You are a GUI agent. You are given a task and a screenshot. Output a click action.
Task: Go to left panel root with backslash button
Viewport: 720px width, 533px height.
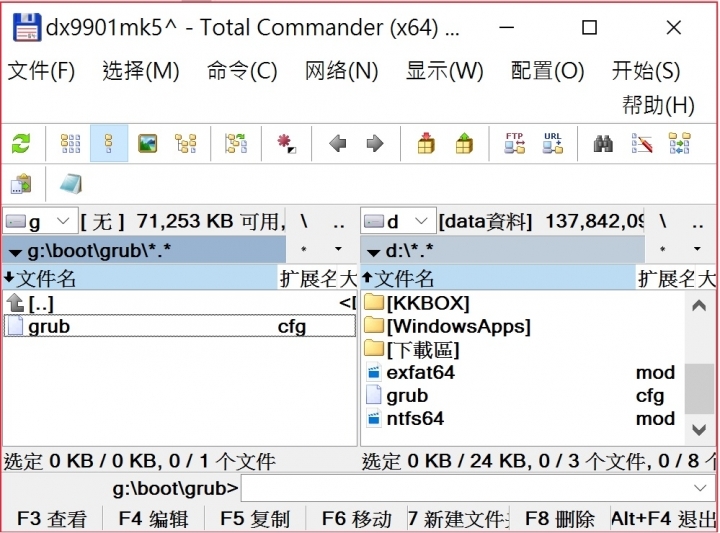(304, 222)
